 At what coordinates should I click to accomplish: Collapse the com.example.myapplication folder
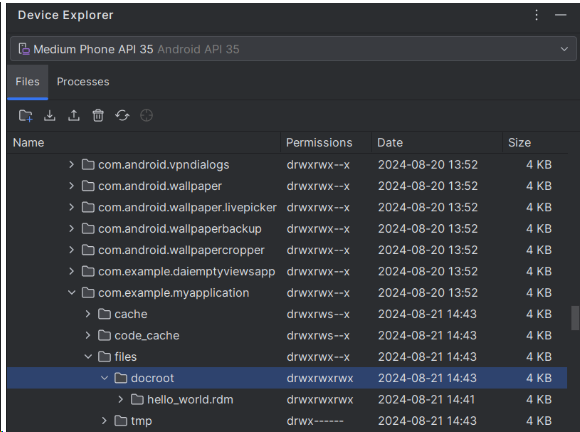(71, 293)
